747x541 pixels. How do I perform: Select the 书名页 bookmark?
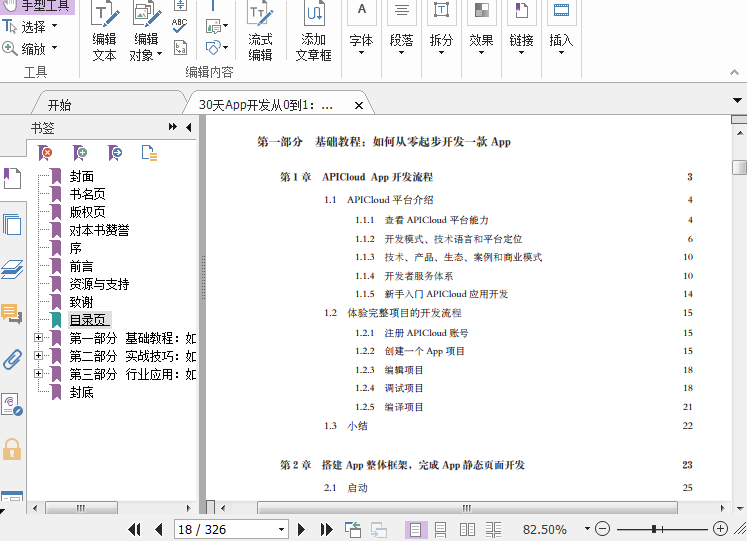88,194
